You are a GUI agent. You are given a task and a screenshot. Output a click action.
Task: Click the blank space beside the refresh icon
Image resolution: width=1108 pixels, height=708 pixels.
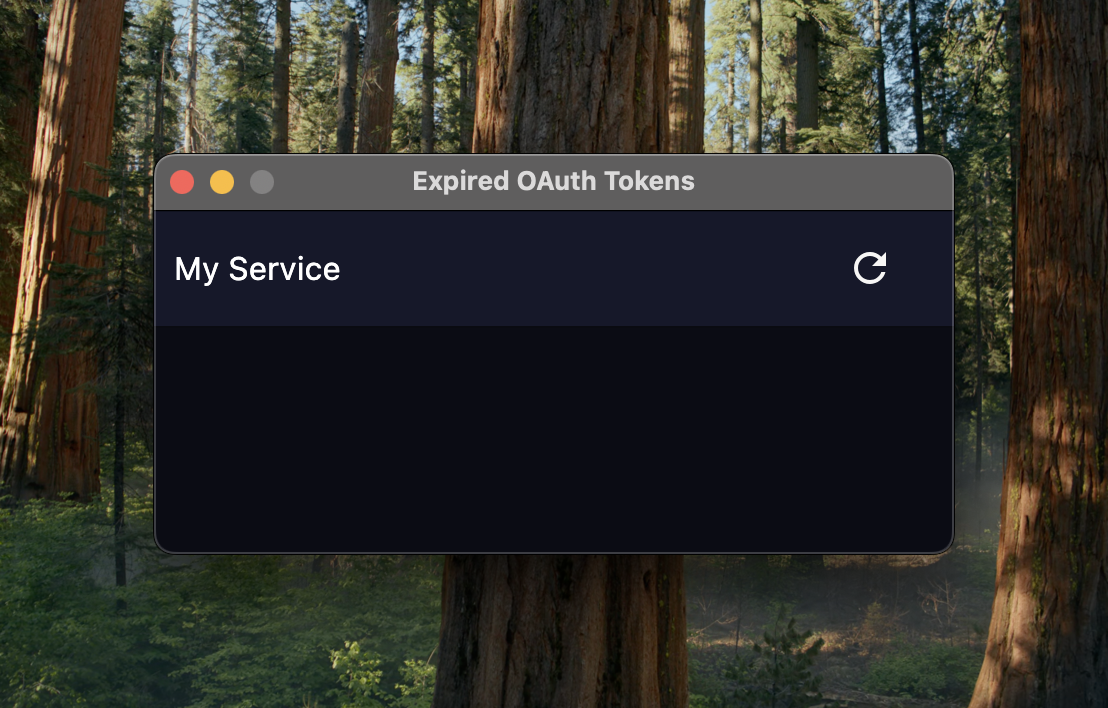click(x=920, y=269)
